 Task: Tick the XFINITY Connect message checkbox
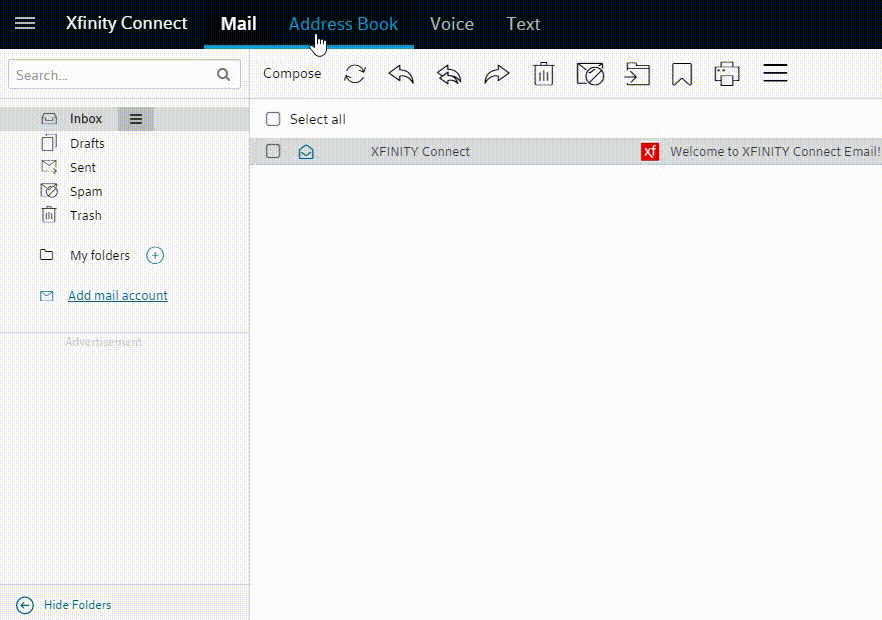pos(273,151)
